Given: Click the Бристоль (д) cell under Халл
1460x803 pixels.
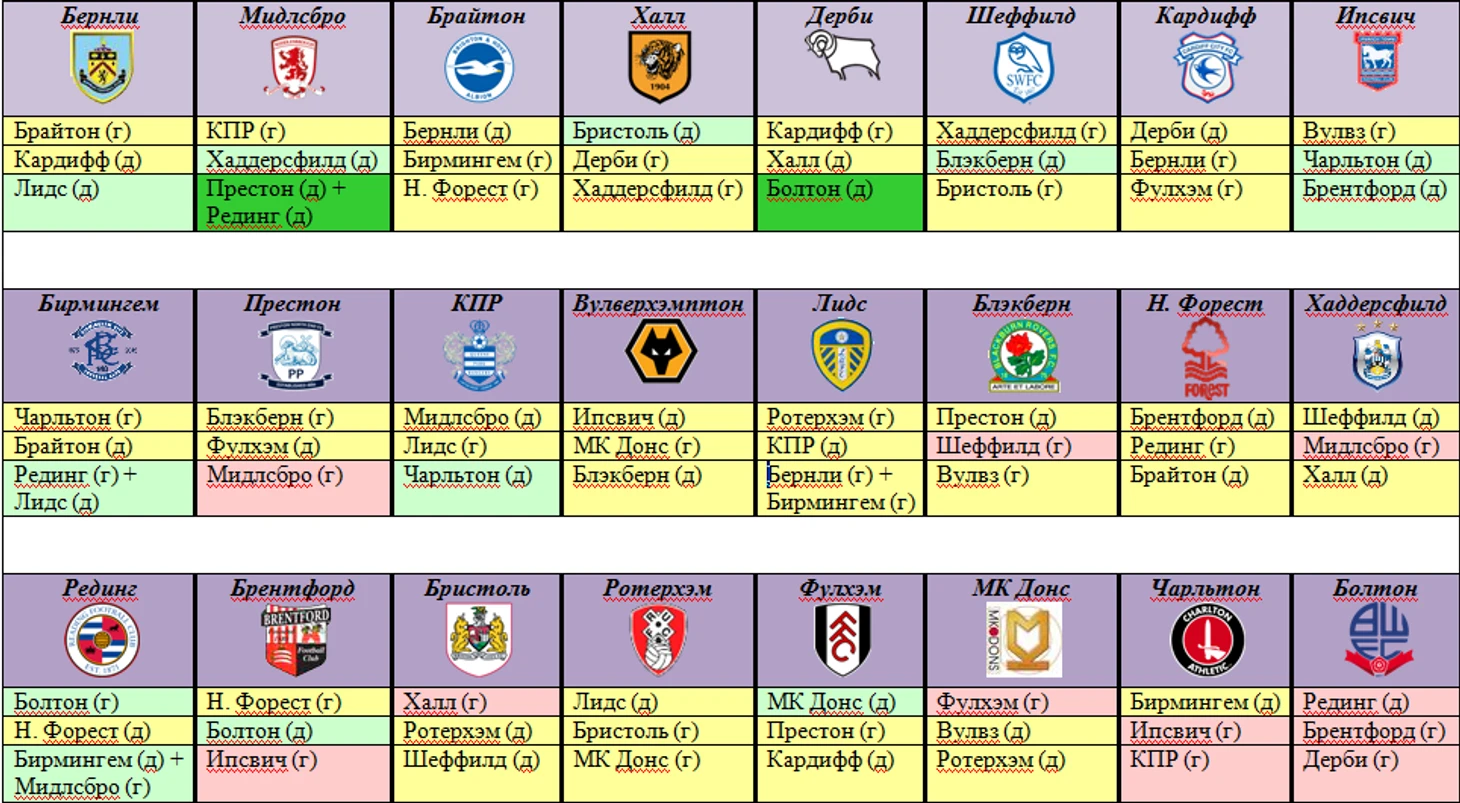Looking at the screenshot, I should click(659, 131).
